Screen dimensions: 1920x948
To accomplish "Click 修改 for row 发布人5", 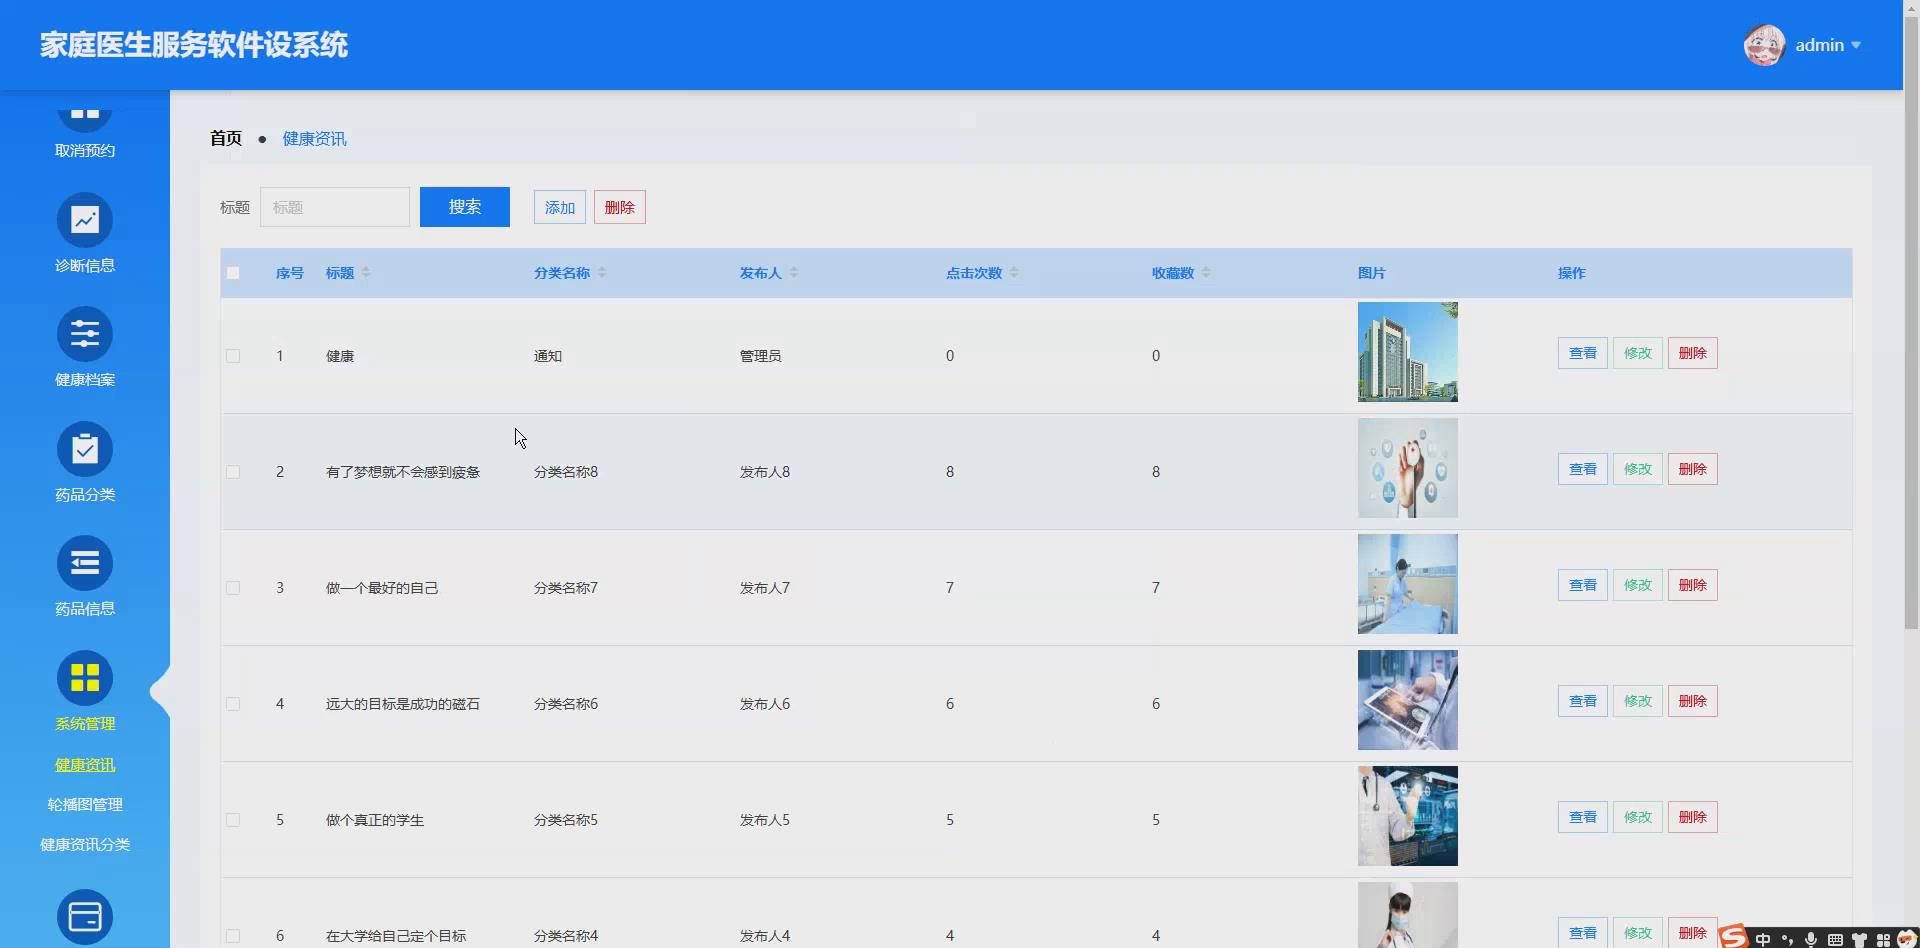I will click(x=1638, y=817).
